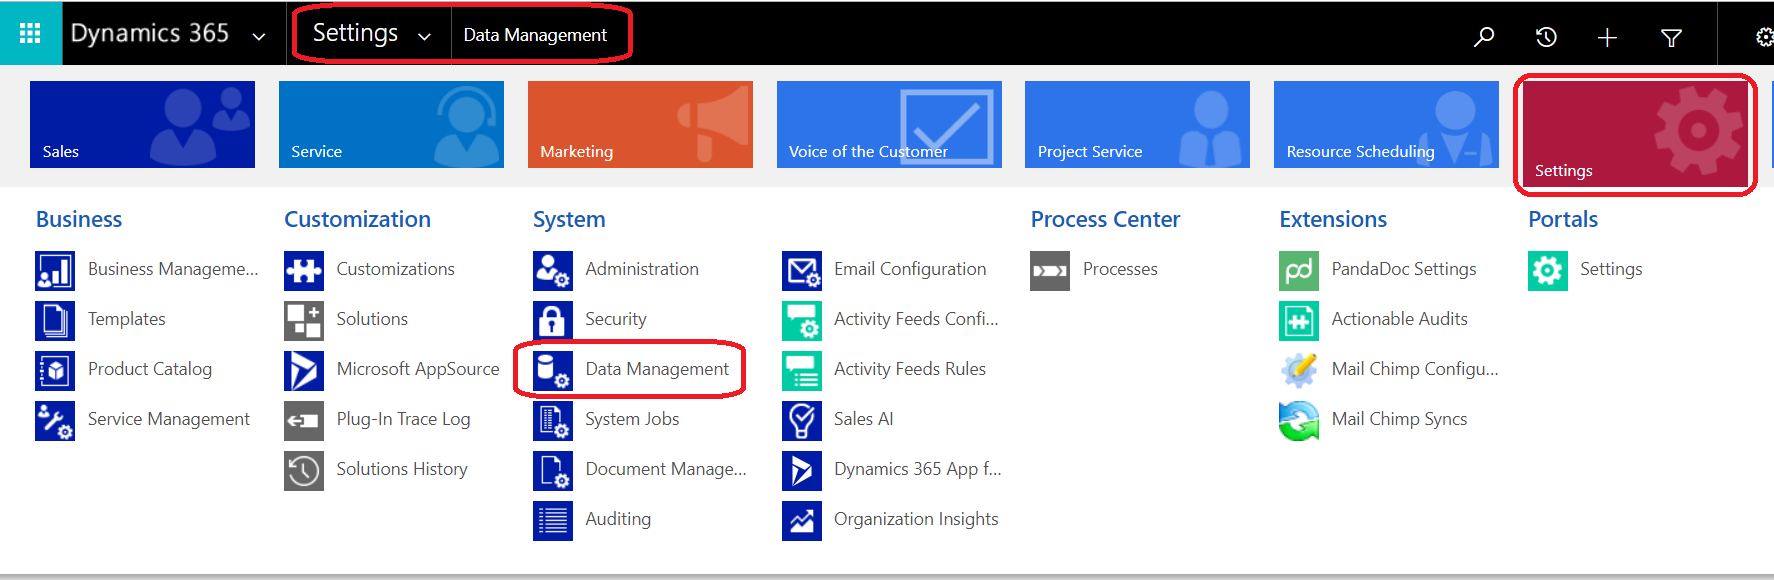Viewport: 1774px width, 580px height.
Task: Click the Actionable Audits icon
Action: (1299, 321)
